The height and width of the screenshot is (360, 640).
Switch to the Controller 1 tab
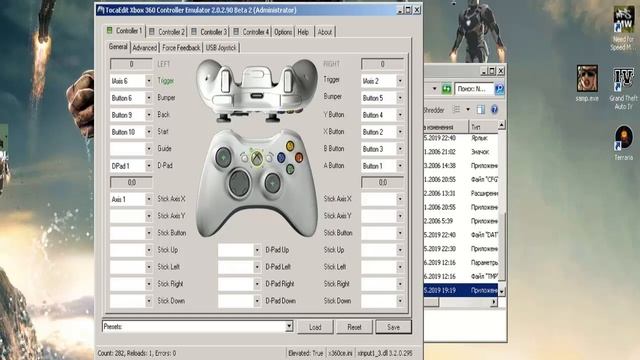(x=125, y=31)
